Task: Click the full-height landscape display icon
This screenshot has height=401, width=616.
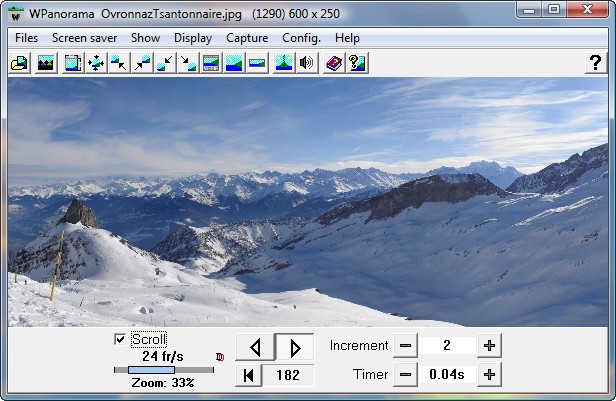Action: point(234,63)
